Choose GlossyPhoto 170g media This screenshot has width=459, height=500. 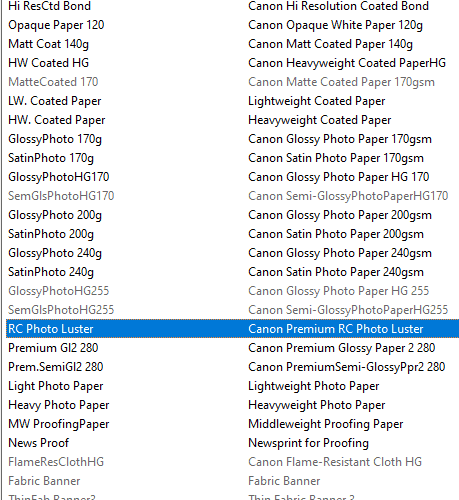(x=232, y=139)
